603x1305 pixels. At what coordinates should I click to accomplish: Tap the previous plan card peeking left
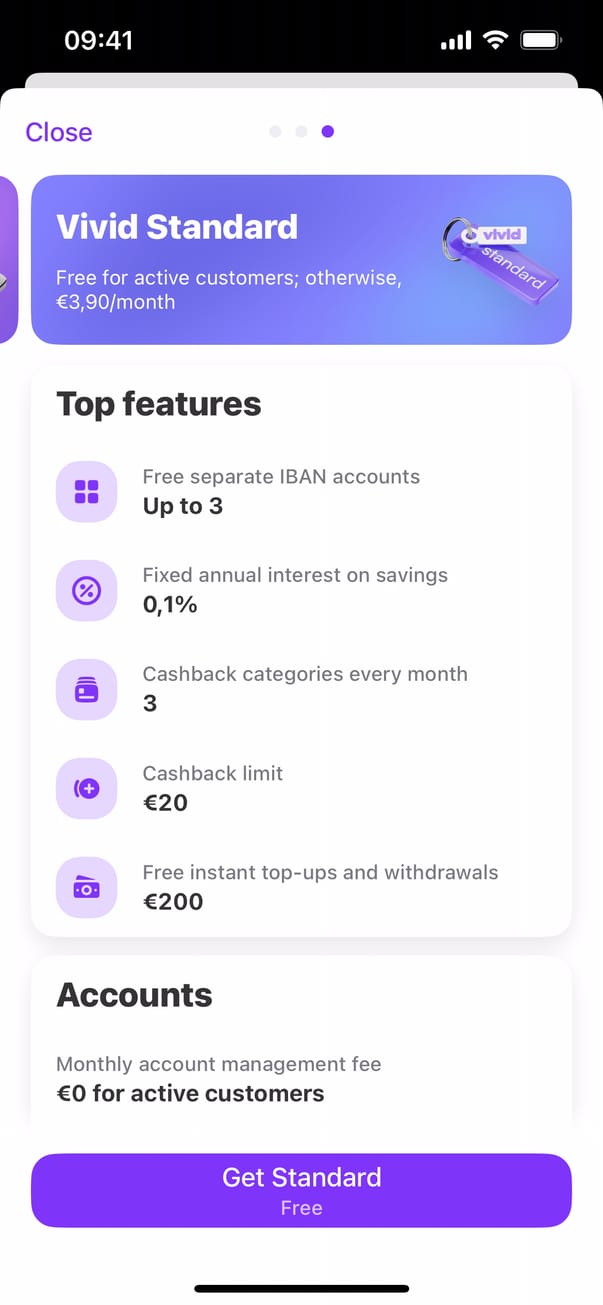(x=8, y=260)
